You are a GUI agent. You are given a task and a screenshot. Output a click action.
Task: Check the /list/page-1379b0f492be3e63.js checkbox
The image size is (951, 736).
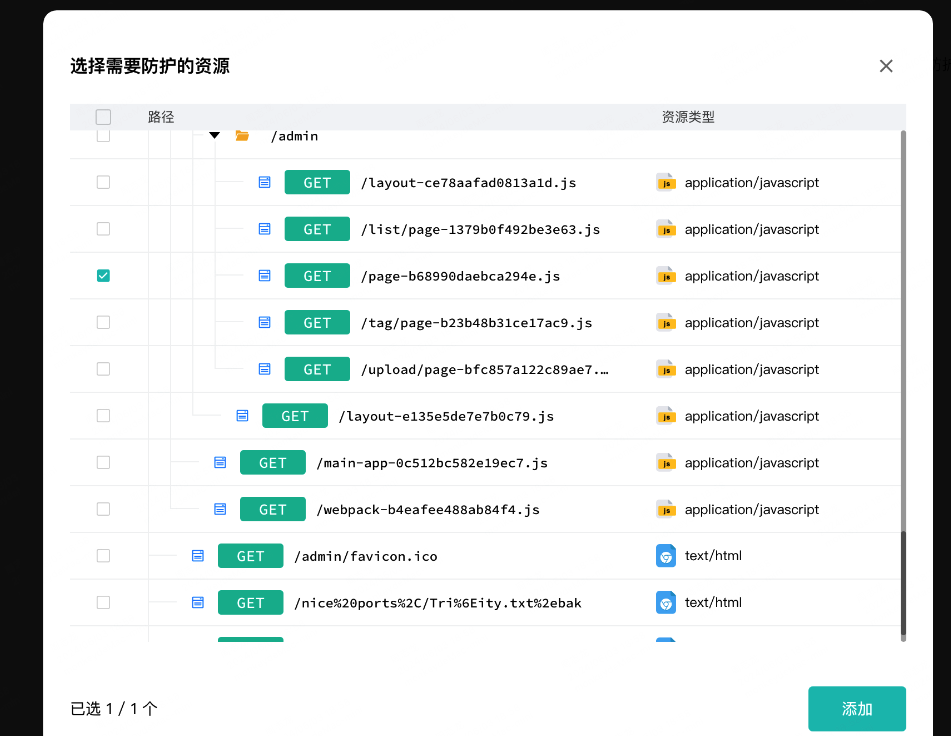coord(103,229)
